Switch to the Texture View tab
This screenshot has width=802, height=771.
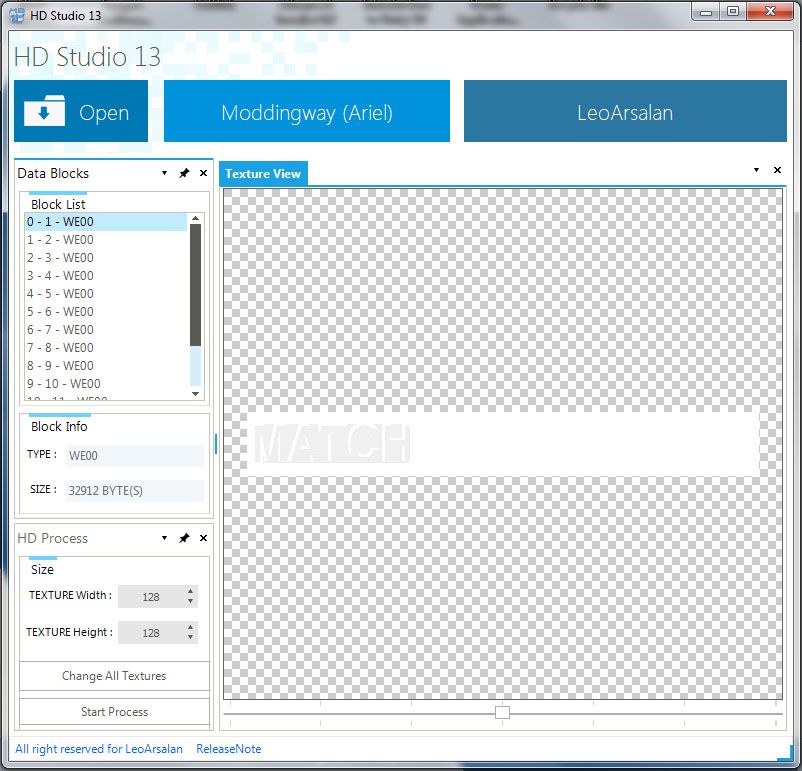point(263,174)
